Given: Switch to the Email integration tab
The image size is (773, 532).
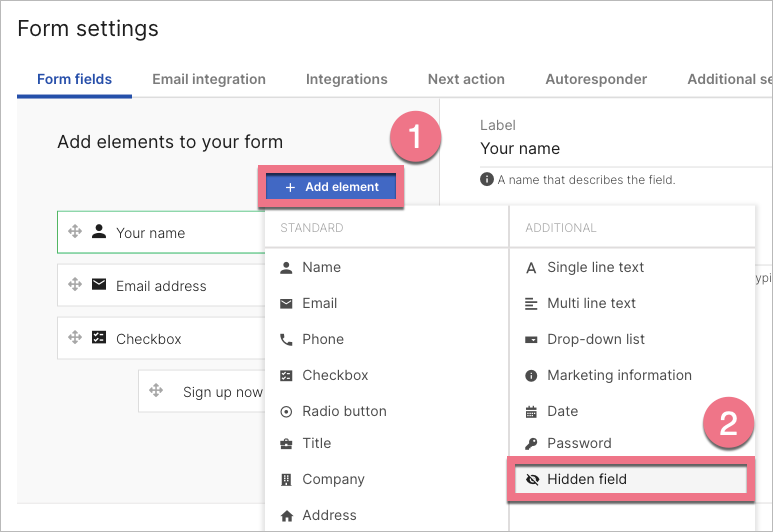Looking at the screenshot, I should (x=209, y=79).
